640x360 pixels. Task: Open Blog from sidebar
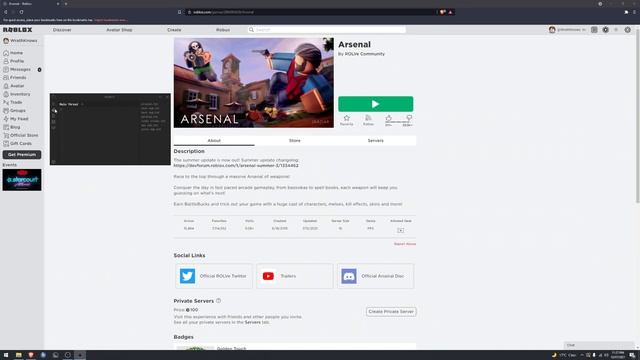click(x=11, y=127)
